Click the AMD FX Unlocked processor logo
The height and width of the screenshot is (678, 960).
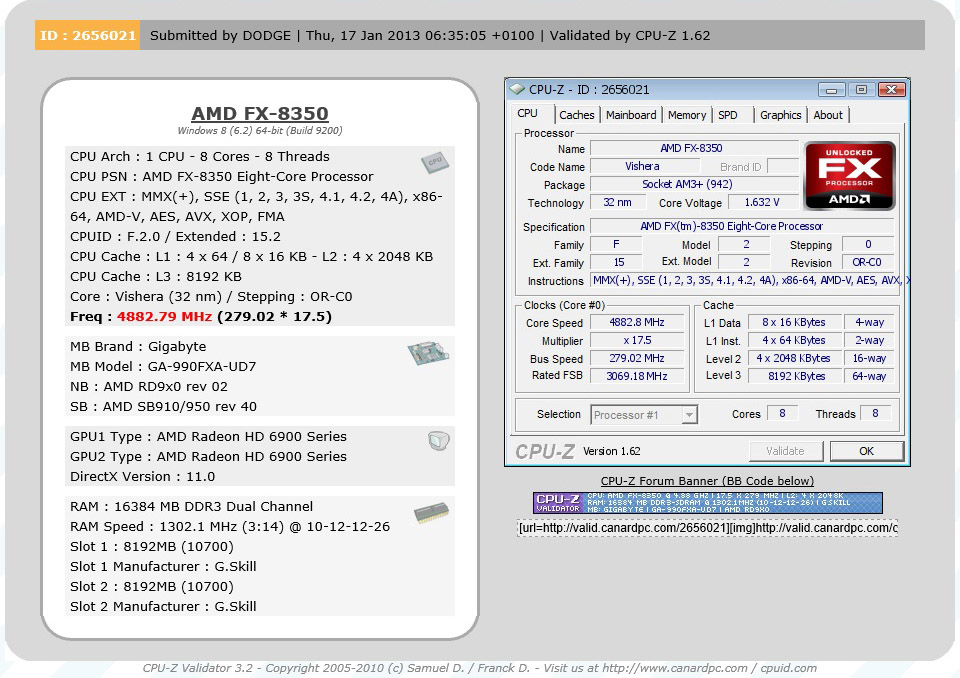pyautogui.click(x=849, y=176)
